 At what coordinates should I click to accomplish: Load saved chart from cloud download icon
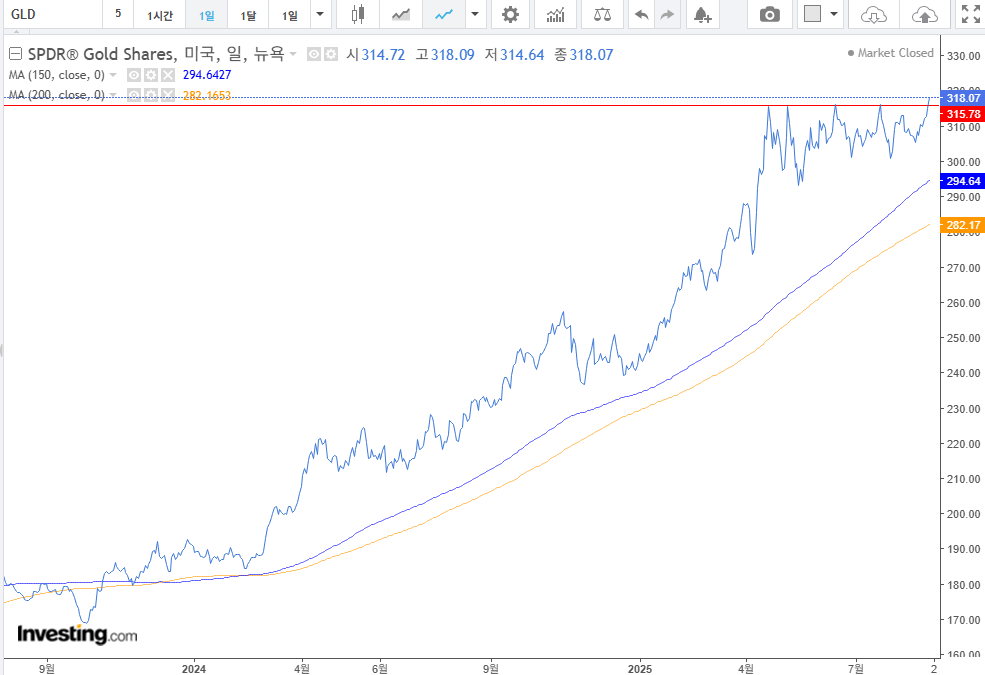873,14
